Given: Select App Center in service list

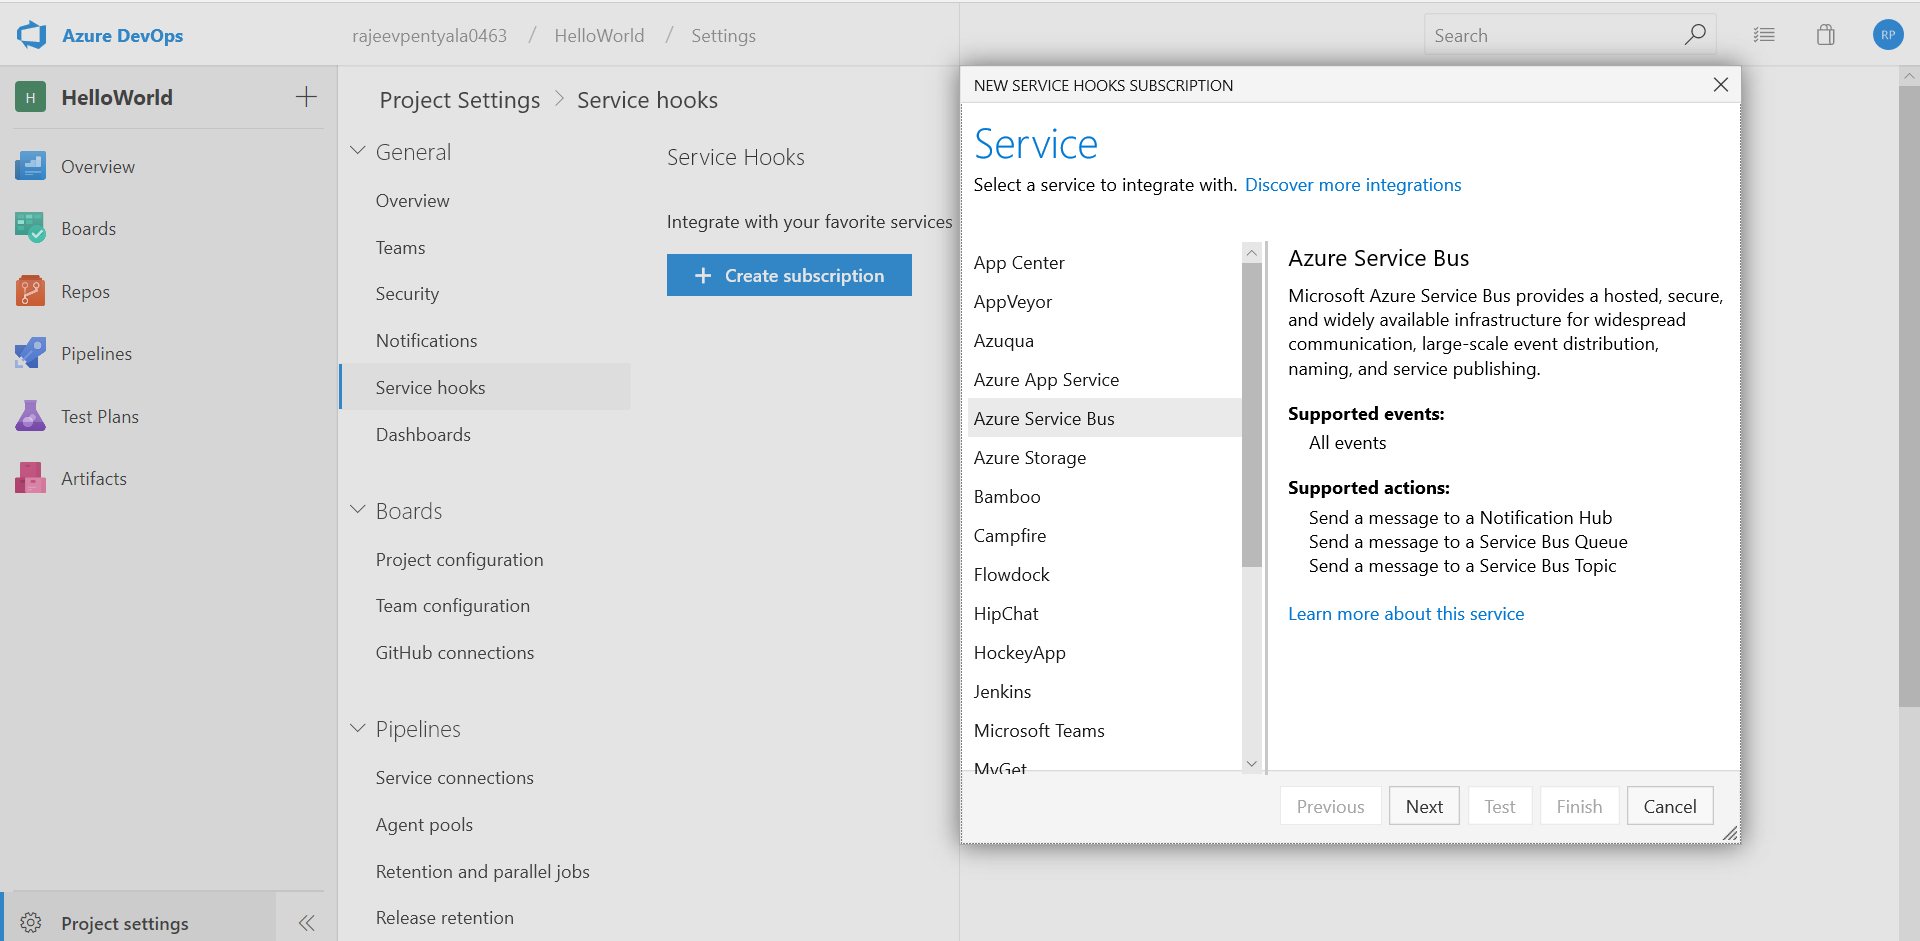Looking at the screenshot, I should tap(1105, 262).
